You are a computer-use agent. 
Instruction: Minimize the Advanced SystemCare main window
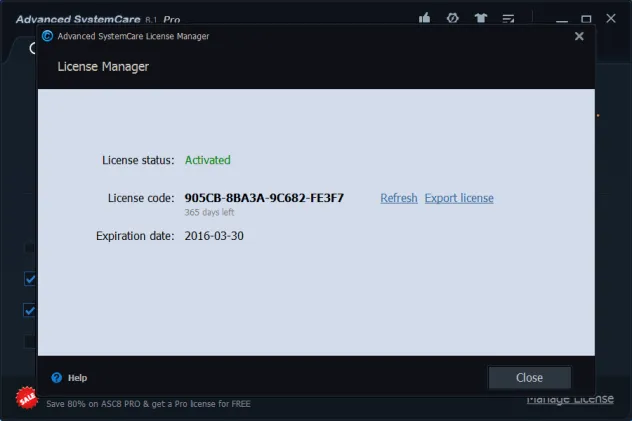561,19
